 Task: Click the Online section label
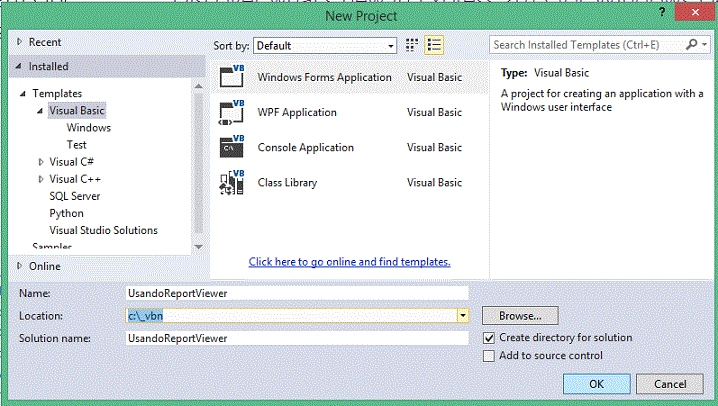click(x=45, y=266)
